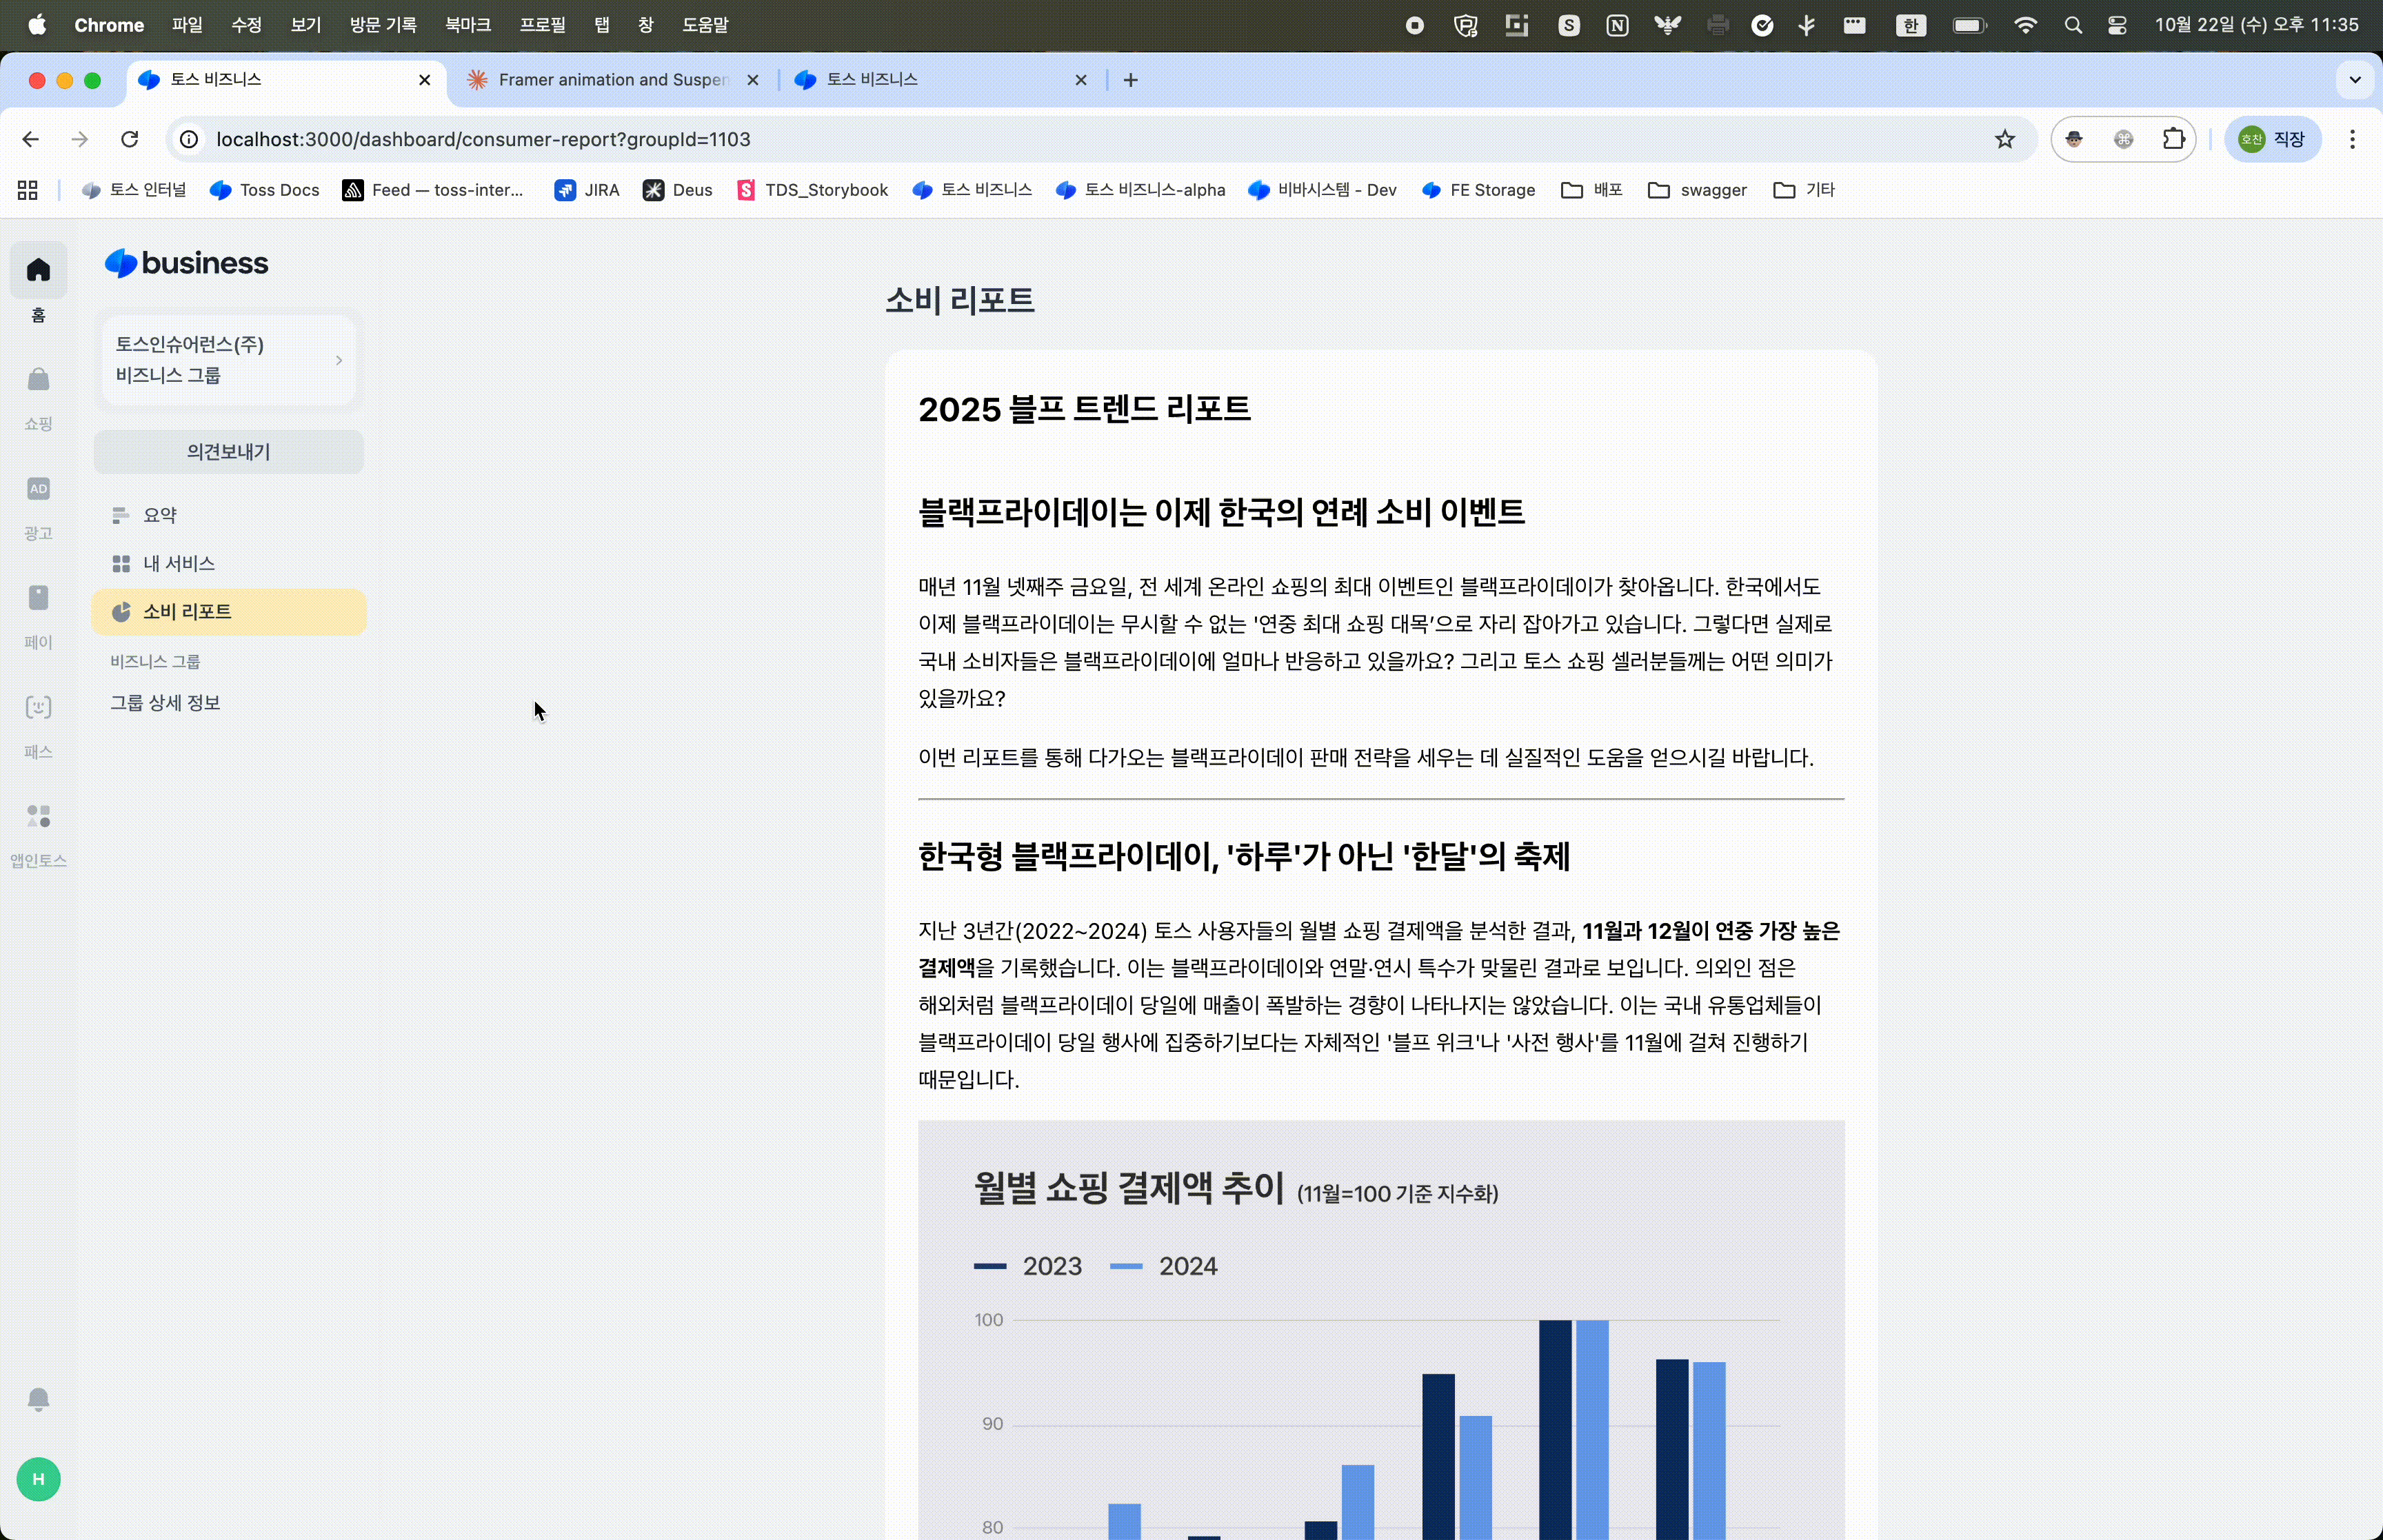Screen dimensions: 2383x1540
Task: Open the Pass (패스) face icon
Action: pos(38,708)
